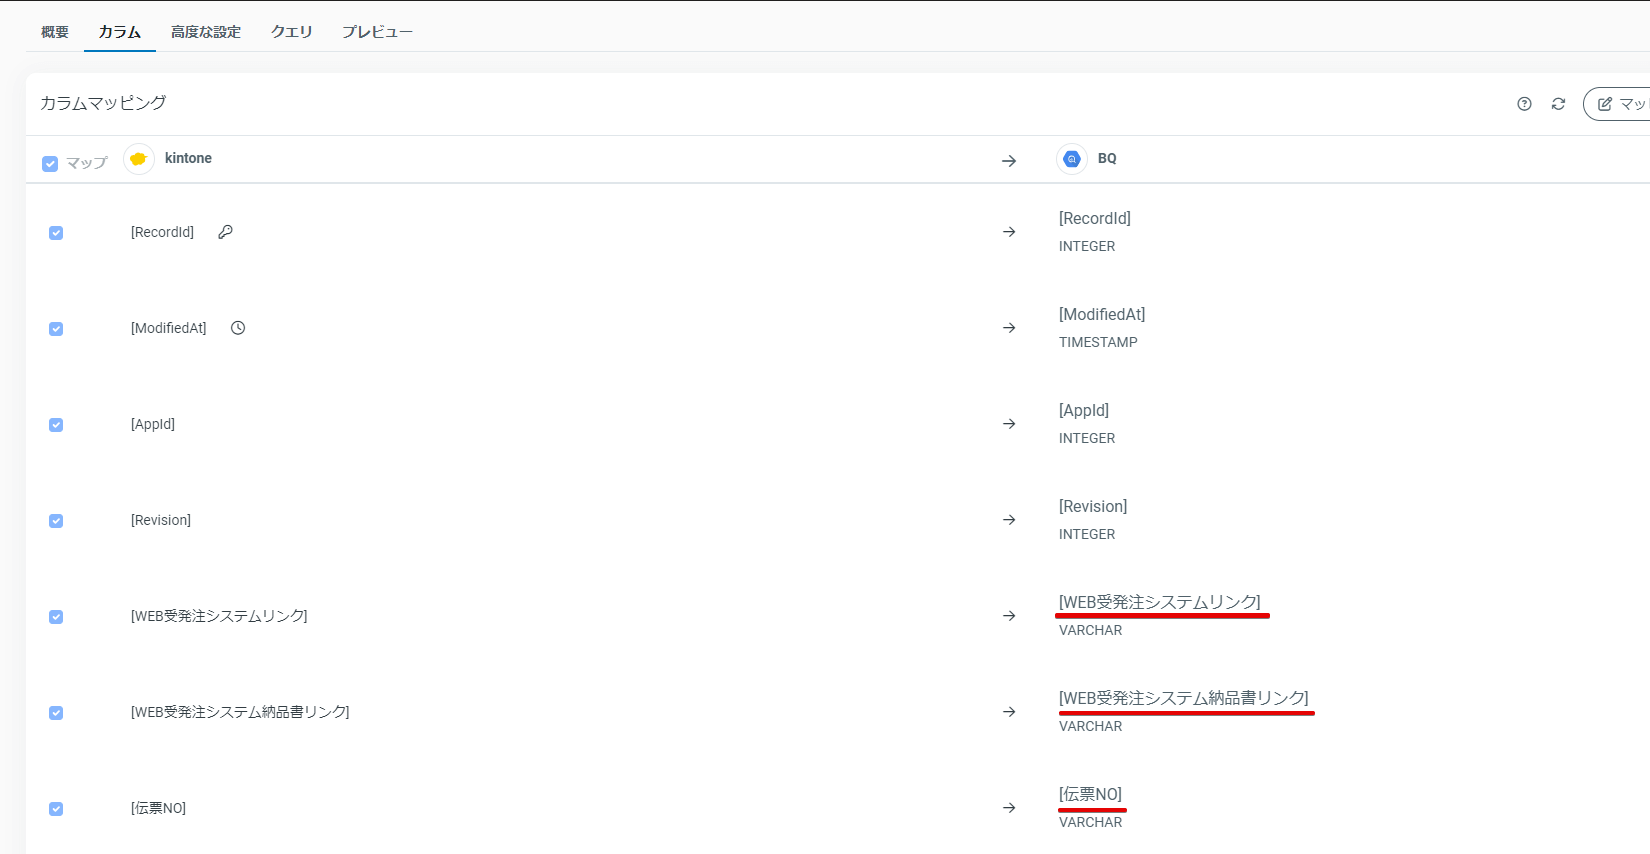Go to the クエリ tab
The image size is (1650, 854).
pos(292,32)
